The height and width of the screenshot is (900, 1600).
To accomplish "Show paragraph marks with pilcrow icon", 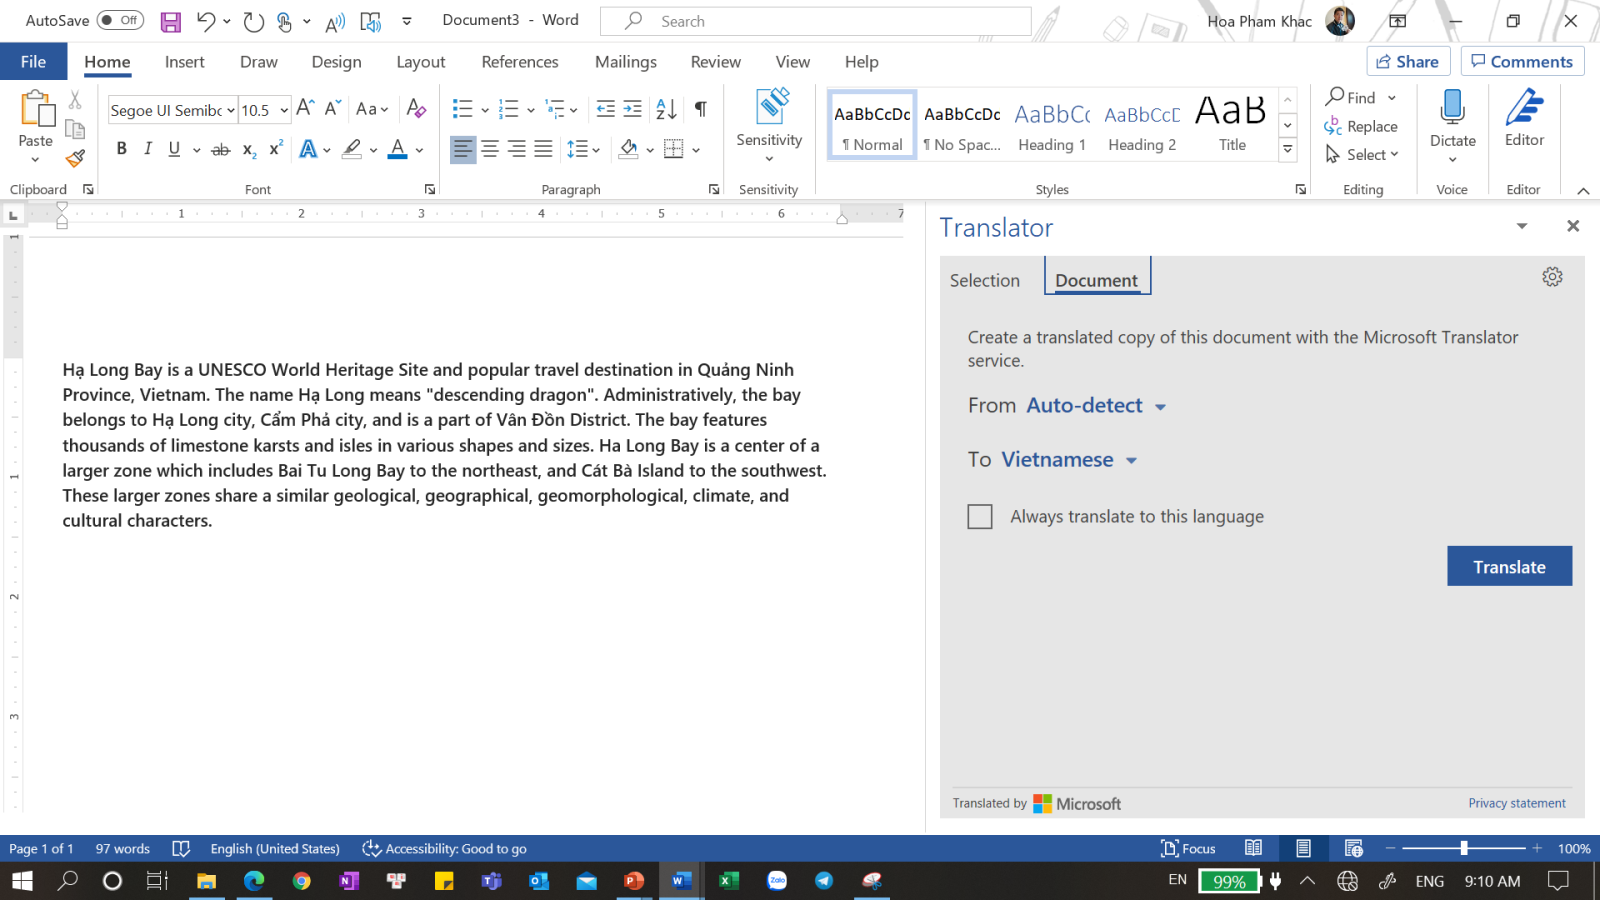I will (x=700, y=109).
